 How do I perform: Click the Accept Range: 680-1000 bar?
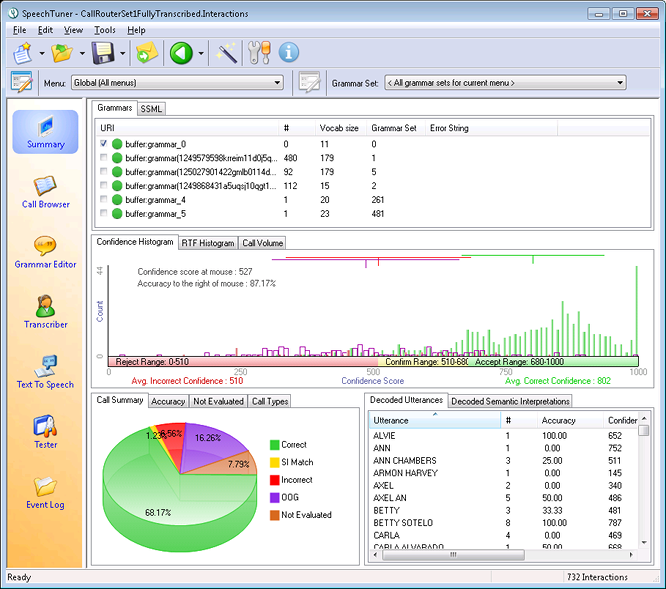(553, 362)
